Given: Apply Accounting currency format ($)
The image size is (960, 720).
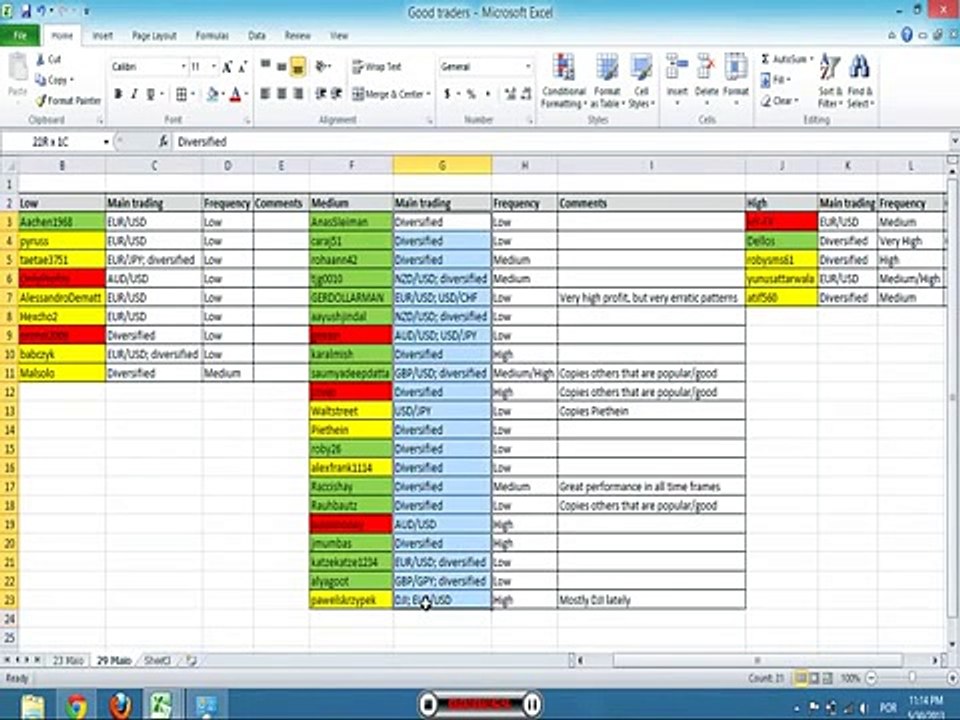Looking at the screenshot, I should coord(448,94).
